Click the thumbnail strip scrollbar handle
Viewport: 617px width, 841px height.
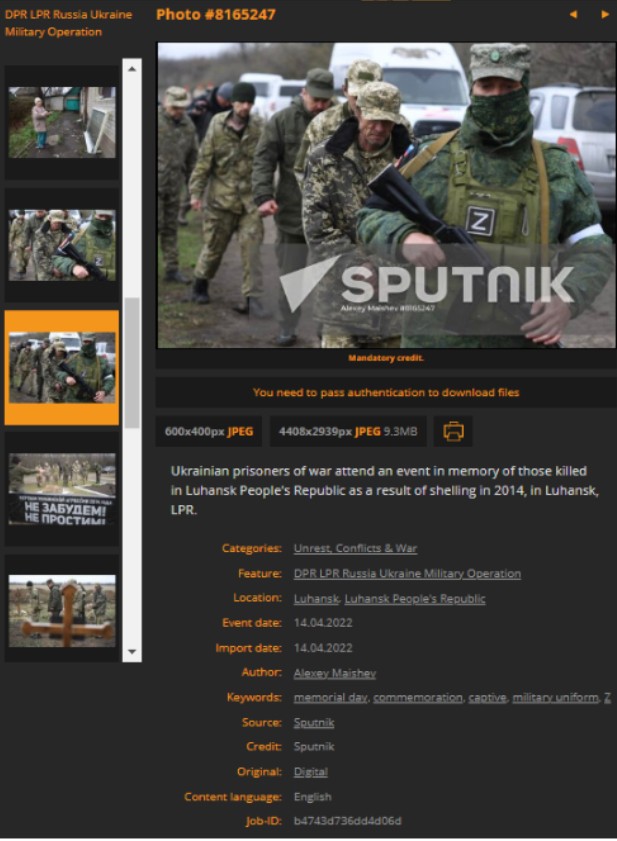[132, 363]
